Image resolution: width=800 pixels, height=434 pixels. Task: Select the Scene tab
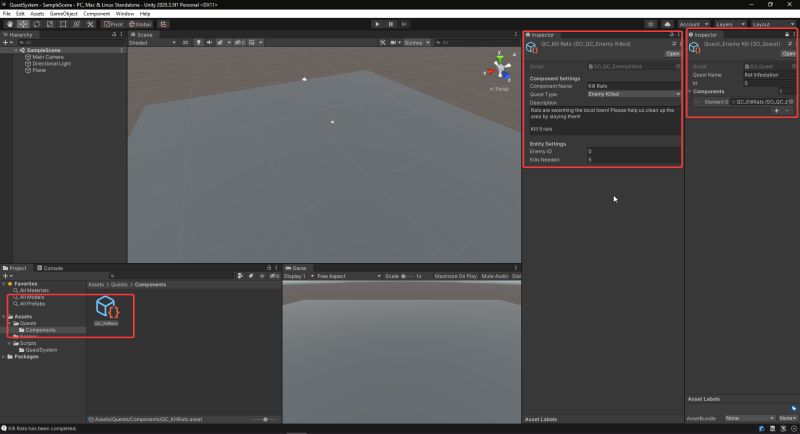click(141, 35)
